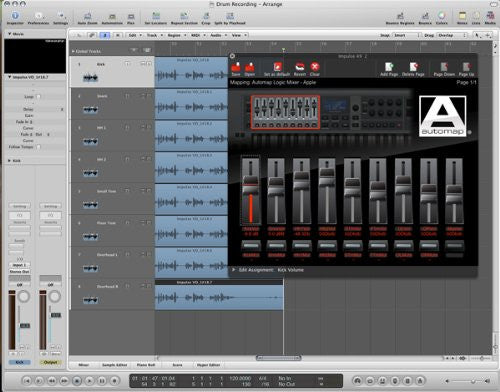Open the View menu in Arrange
The image size is (500, 392).
[239, 35]
